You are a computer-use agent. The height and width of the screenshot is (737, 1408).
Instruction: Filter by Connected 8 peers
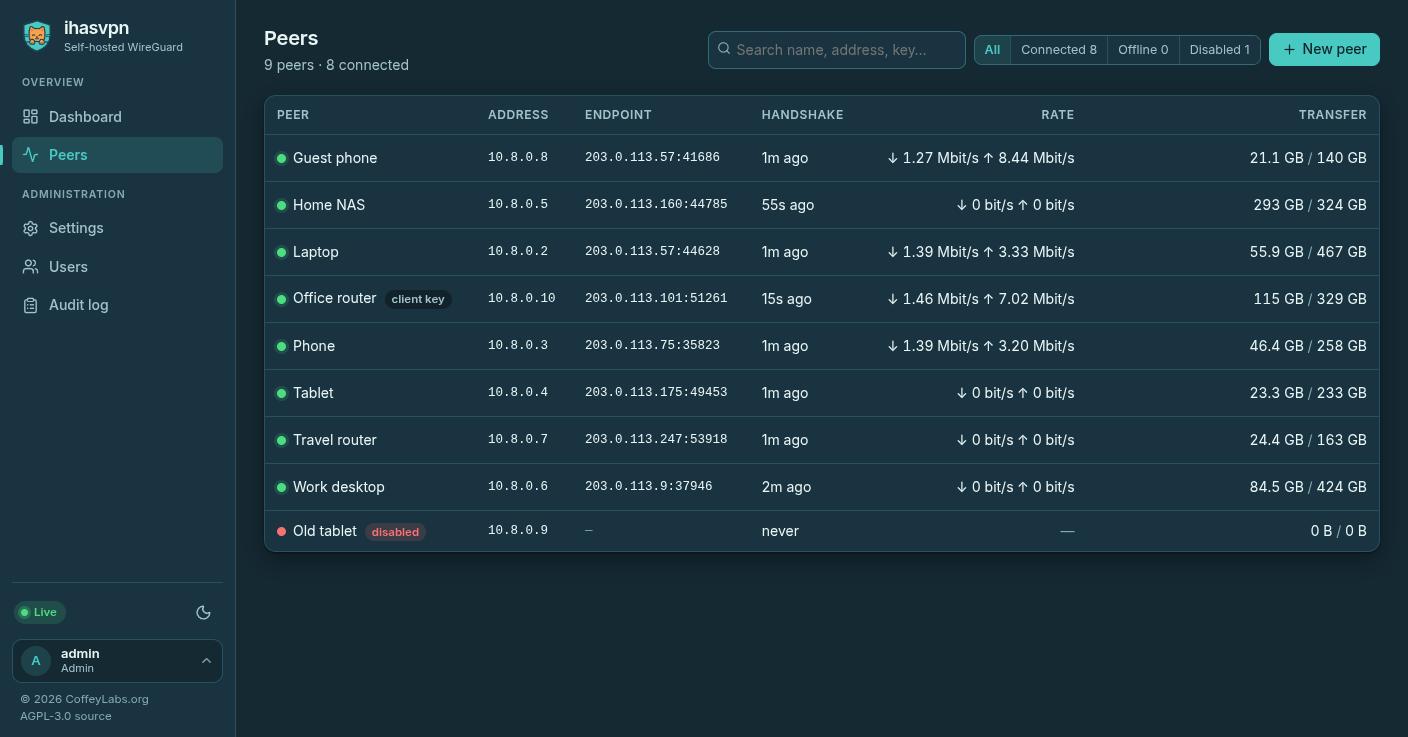(x=1059, y=50)
